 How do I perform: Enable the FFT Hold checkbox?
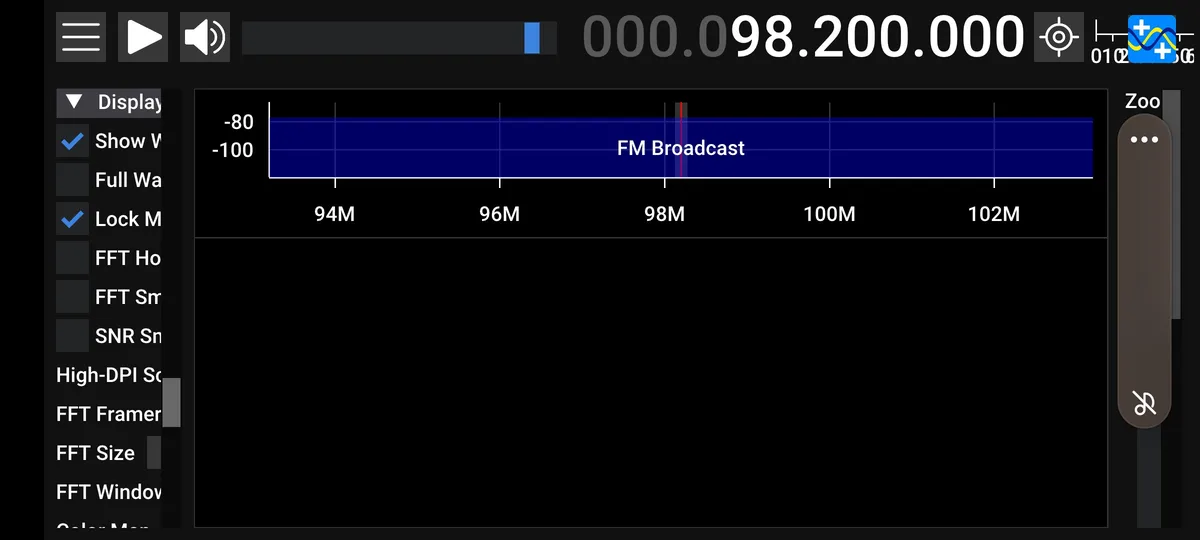point(72,258)
